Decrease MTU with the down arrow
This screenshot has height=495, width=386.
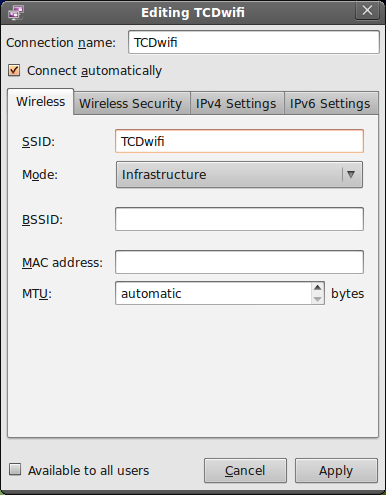pyautogui.click(x=318, y=299)
